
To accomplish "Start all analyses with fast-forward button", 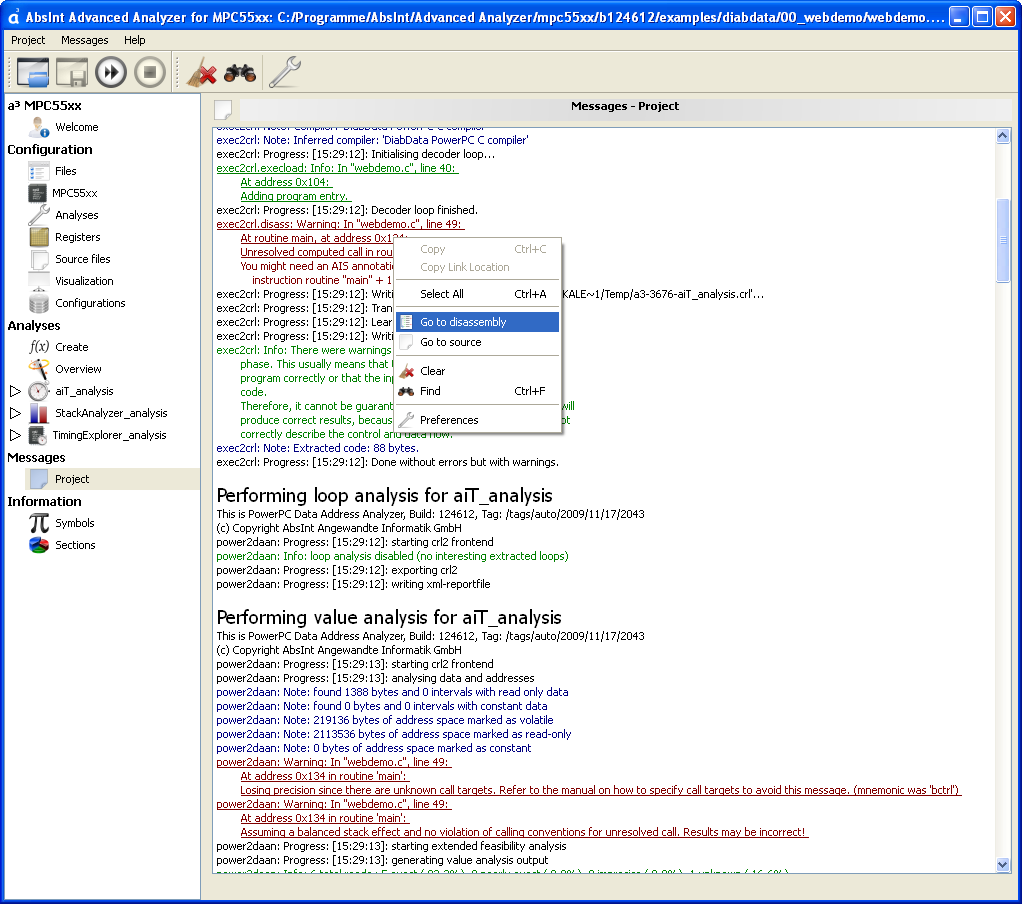I will pos(111,72).
